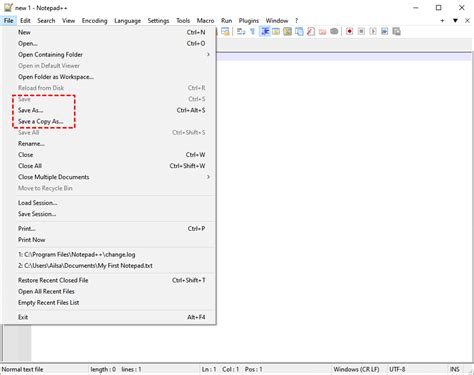Run macro multiple times icon
The height and width of the screenshot is (375, 474).
click(384, 32)
